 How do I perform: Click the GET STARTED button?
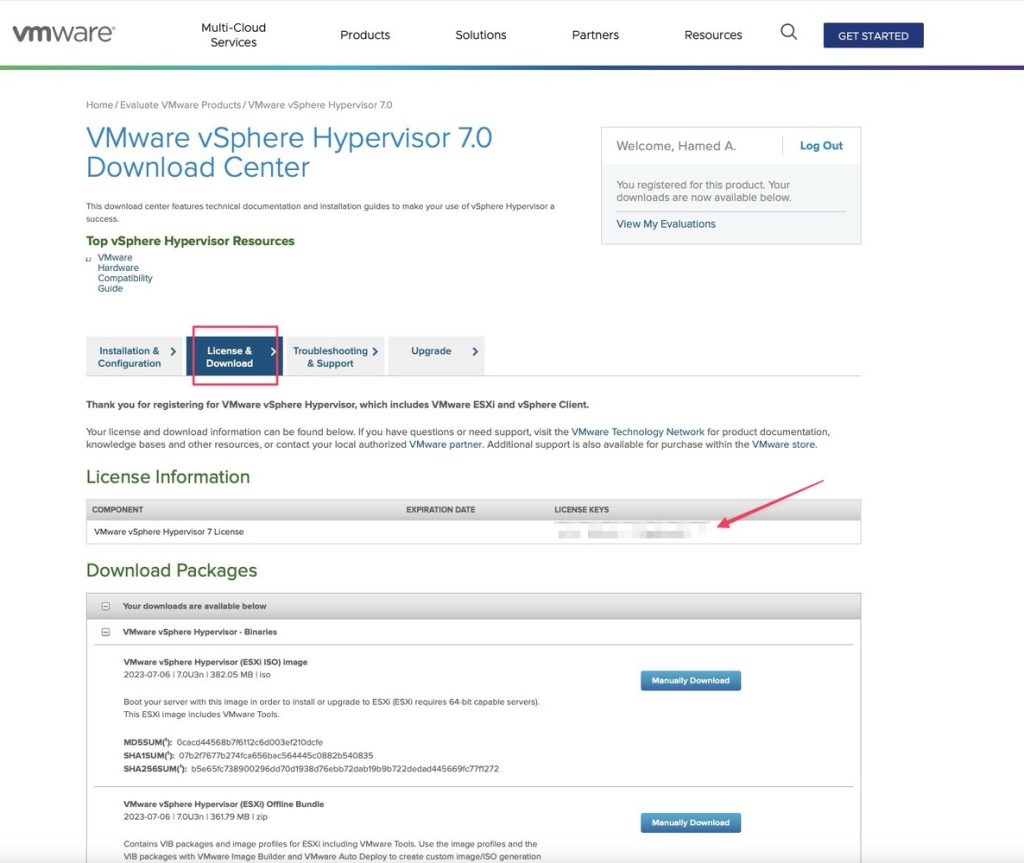873,35
